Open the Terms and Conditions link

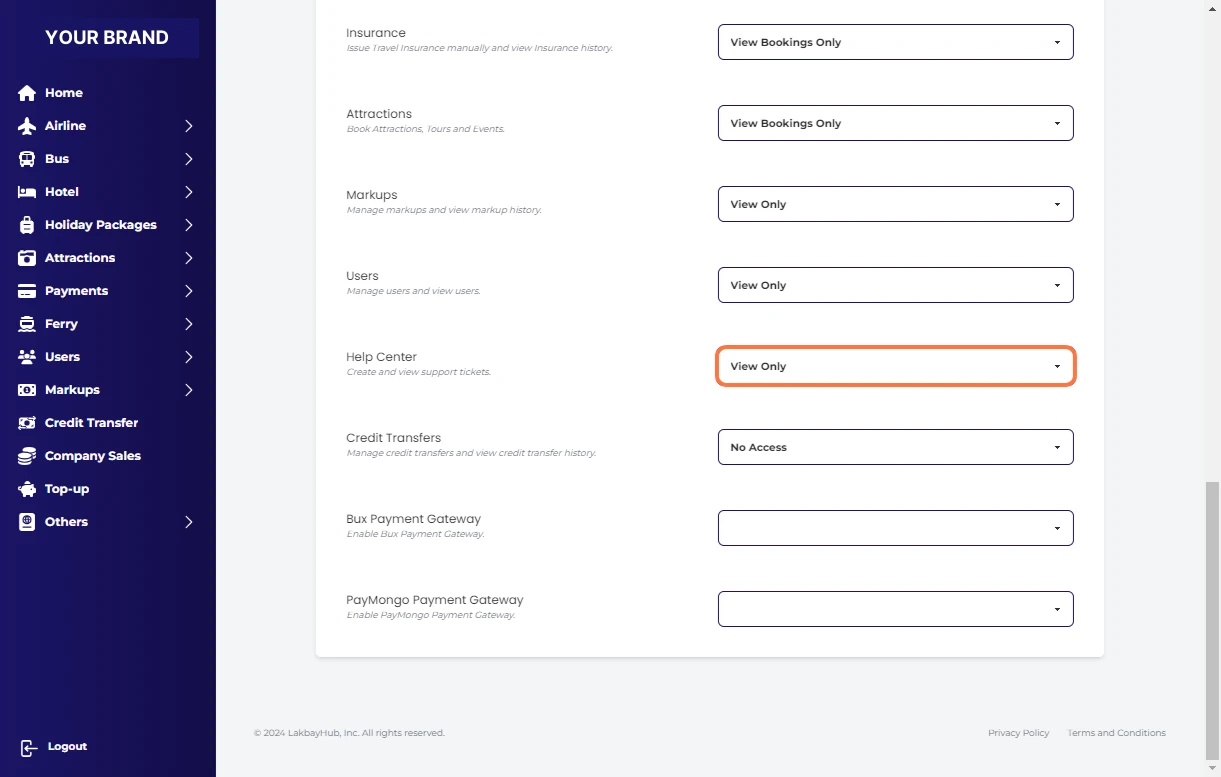pos(1116,733)
